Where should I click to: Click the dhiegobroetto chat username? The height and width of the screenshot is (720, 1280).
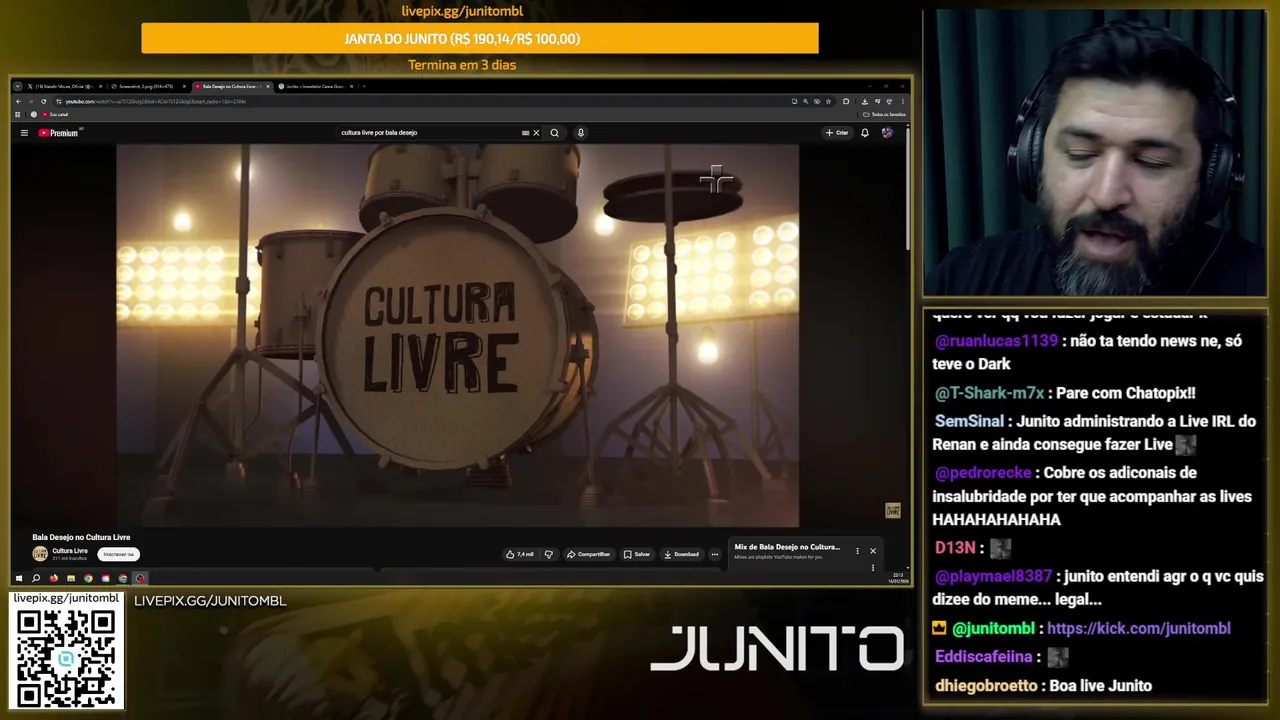pyautogui.click(x=986, y=686)
